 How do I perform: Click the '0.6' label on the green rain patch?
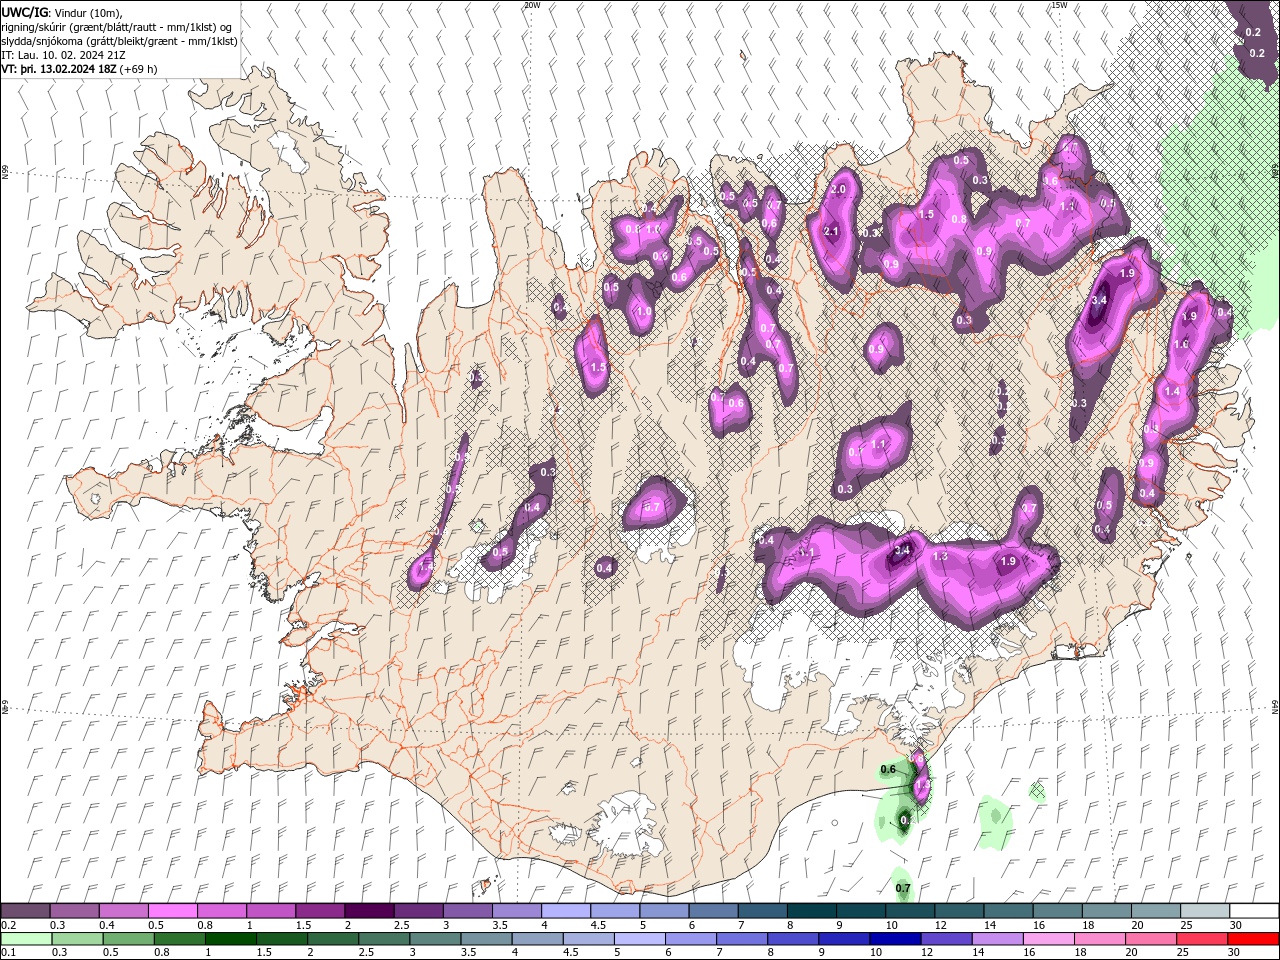pos(887,769)
